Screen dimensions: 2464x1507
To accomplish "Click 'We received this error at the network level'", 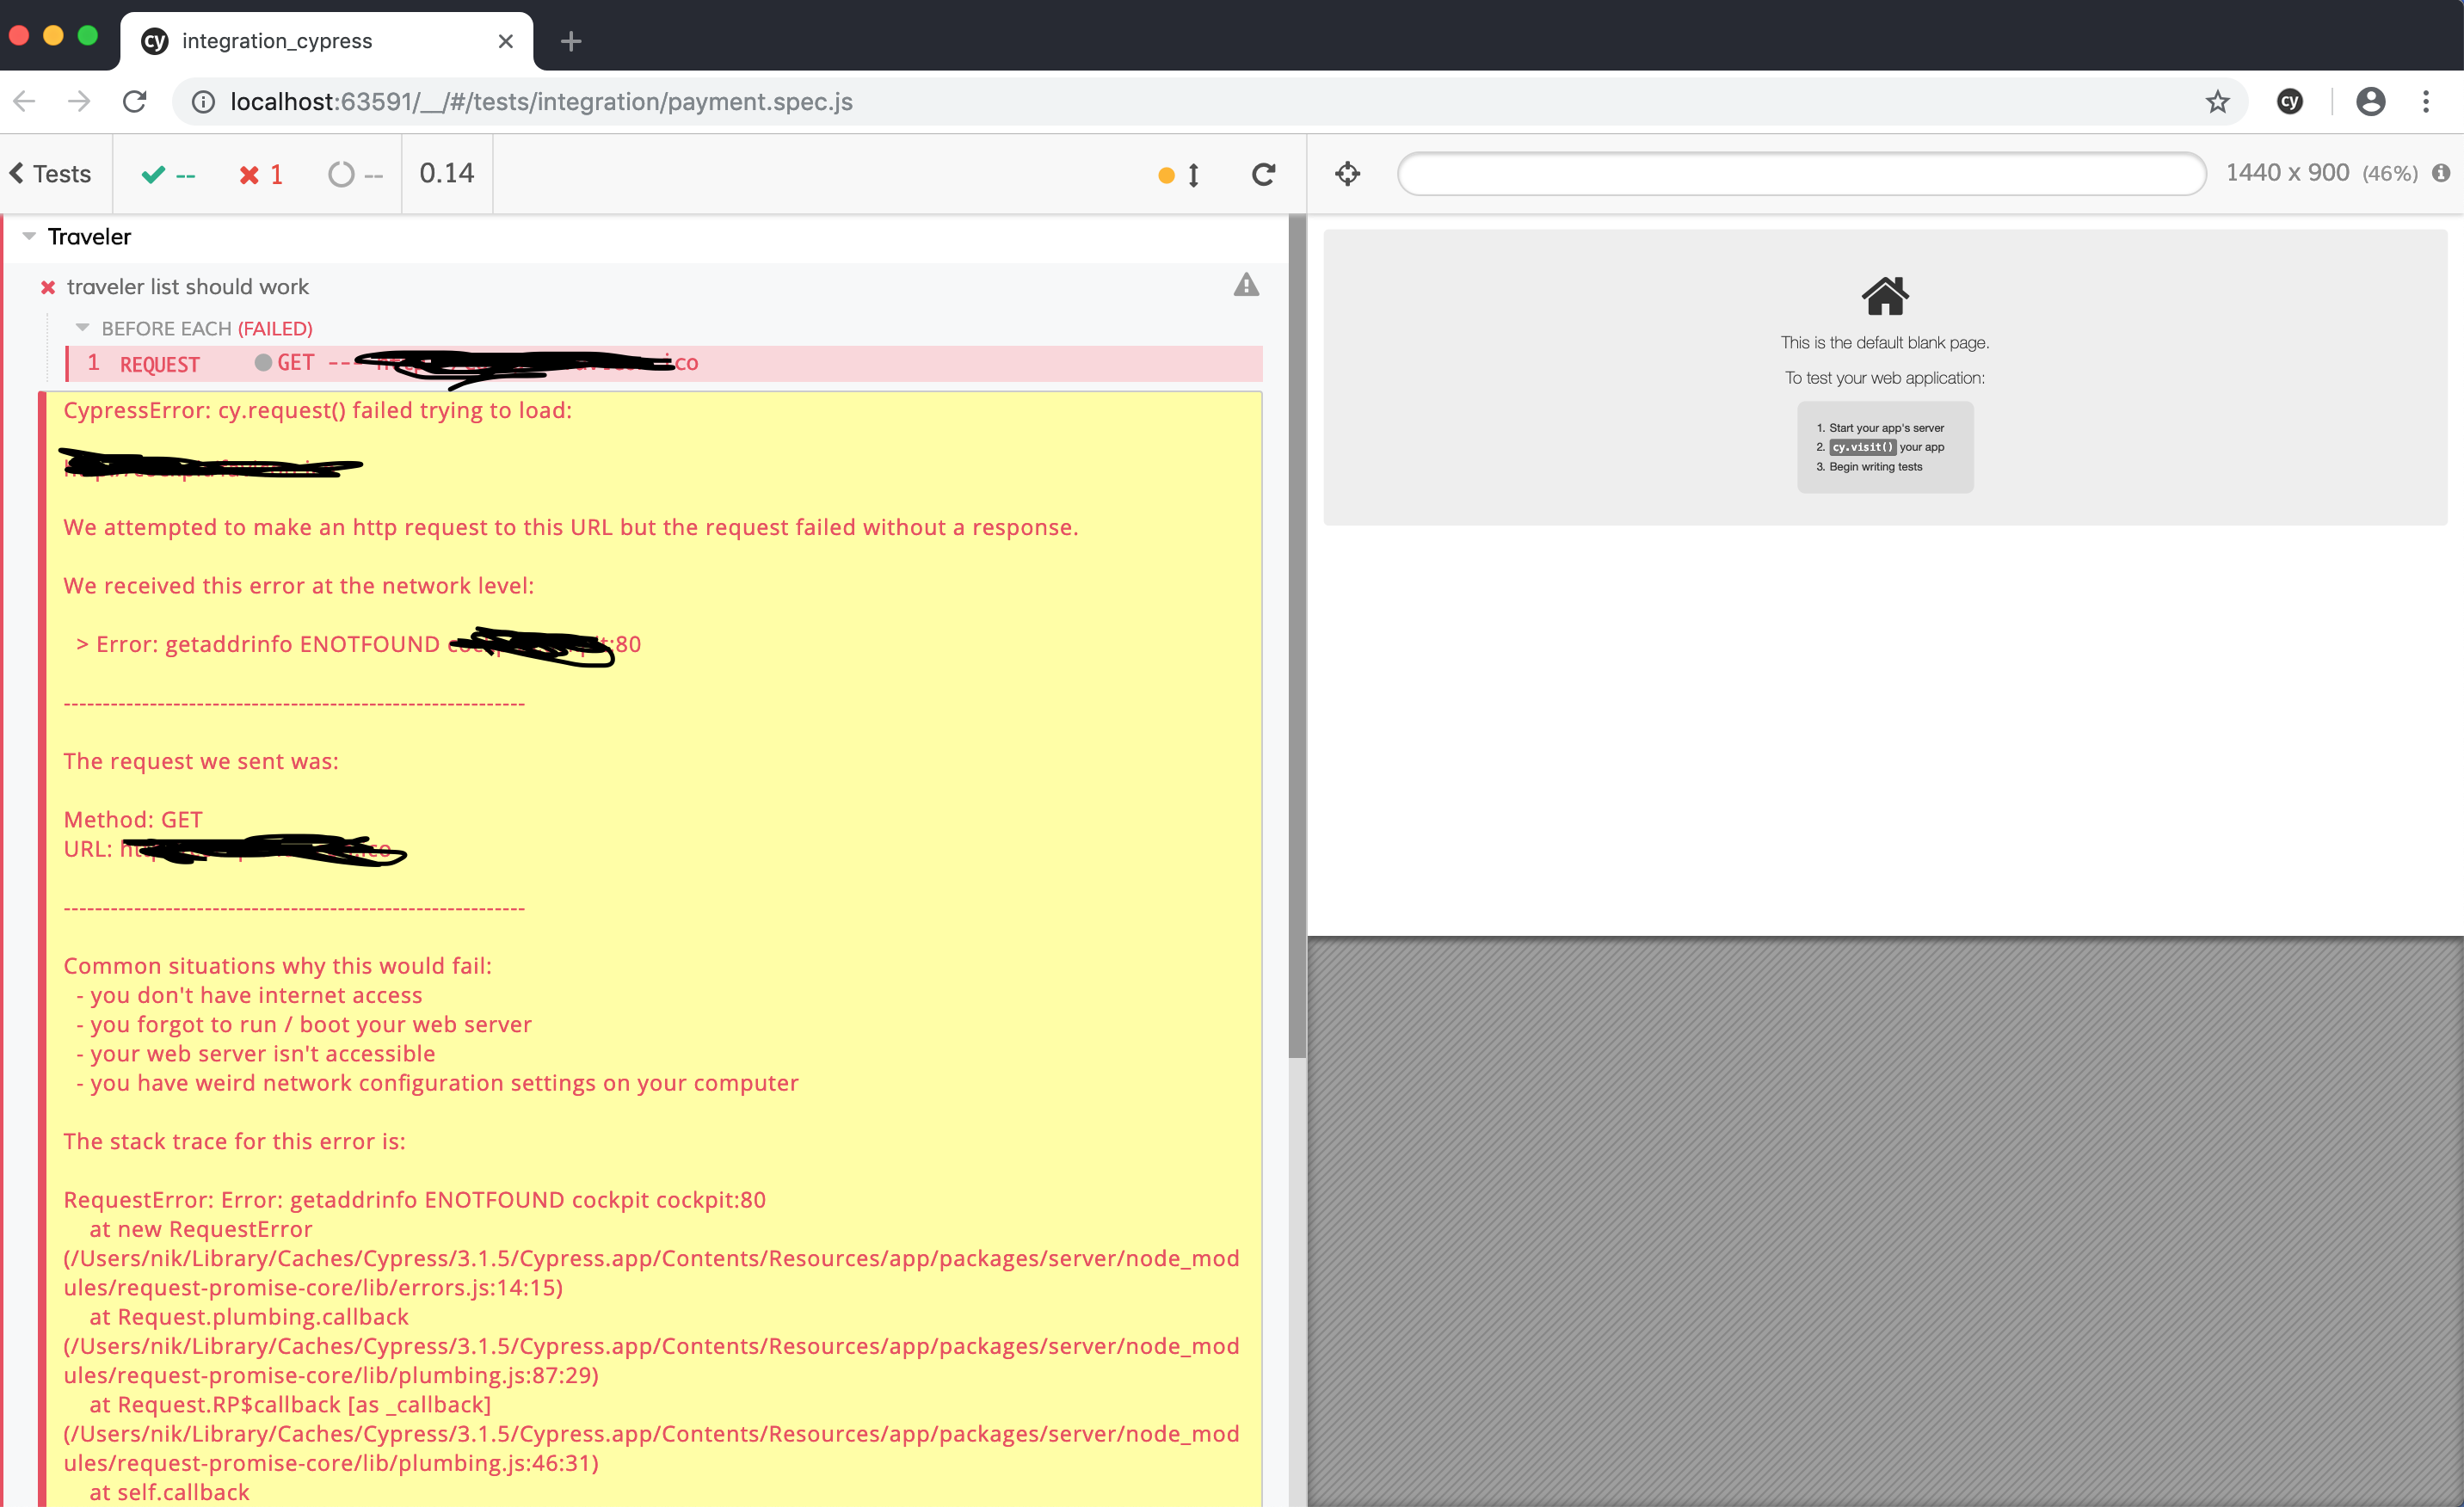I will point(298,586).
